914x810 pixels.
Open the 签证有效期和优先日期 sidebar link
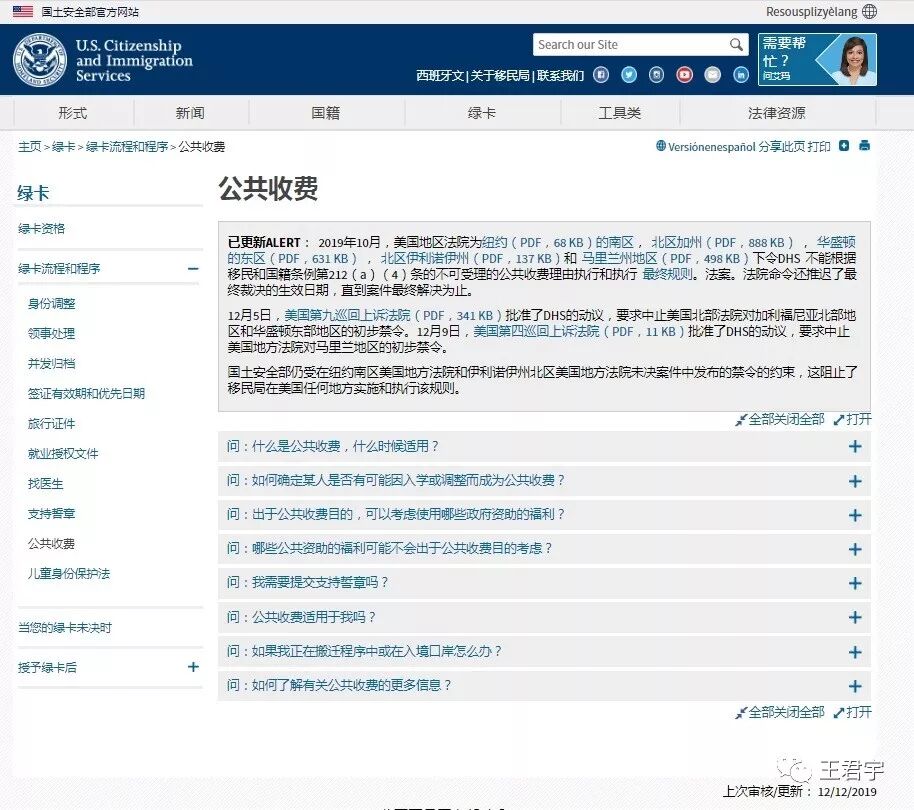tap(86, 393)
